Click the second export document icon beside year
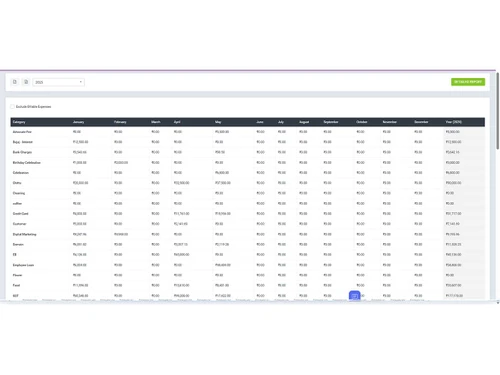500x375 pixels. tap(26, 82)
